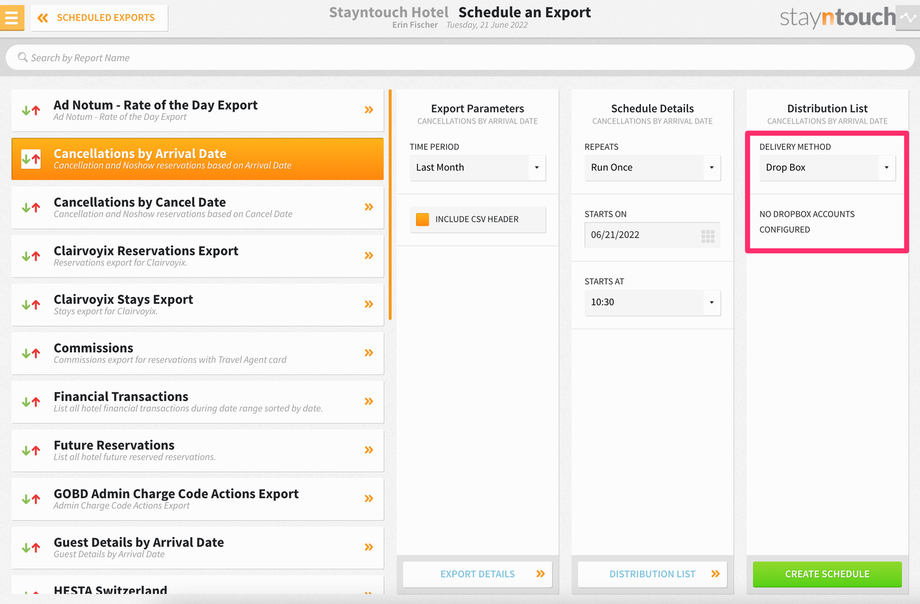Click export arrows icon for Financial Transactions
The height and width of the screenshot is (604, 920).
[31, 402]
